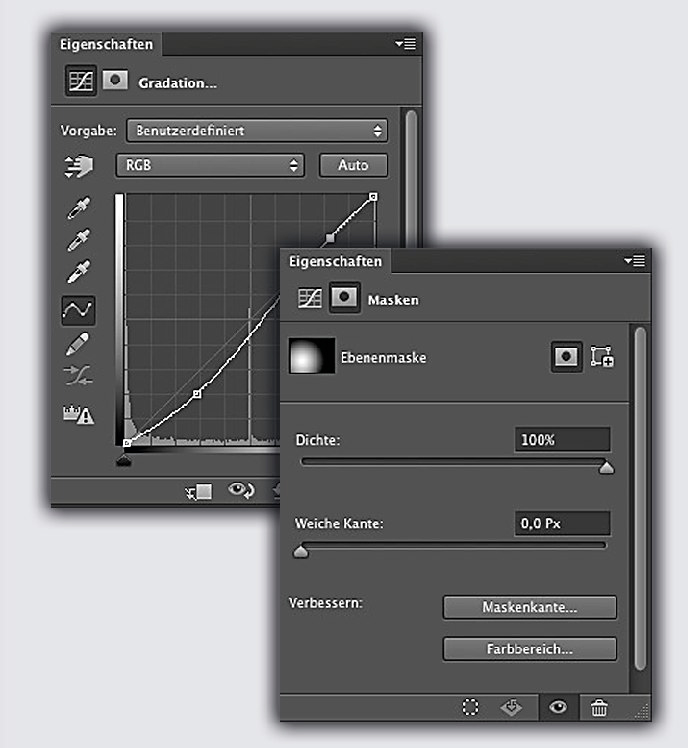Select the bottom-left curve endpoint
688x748 pixels.
point(127,443)
